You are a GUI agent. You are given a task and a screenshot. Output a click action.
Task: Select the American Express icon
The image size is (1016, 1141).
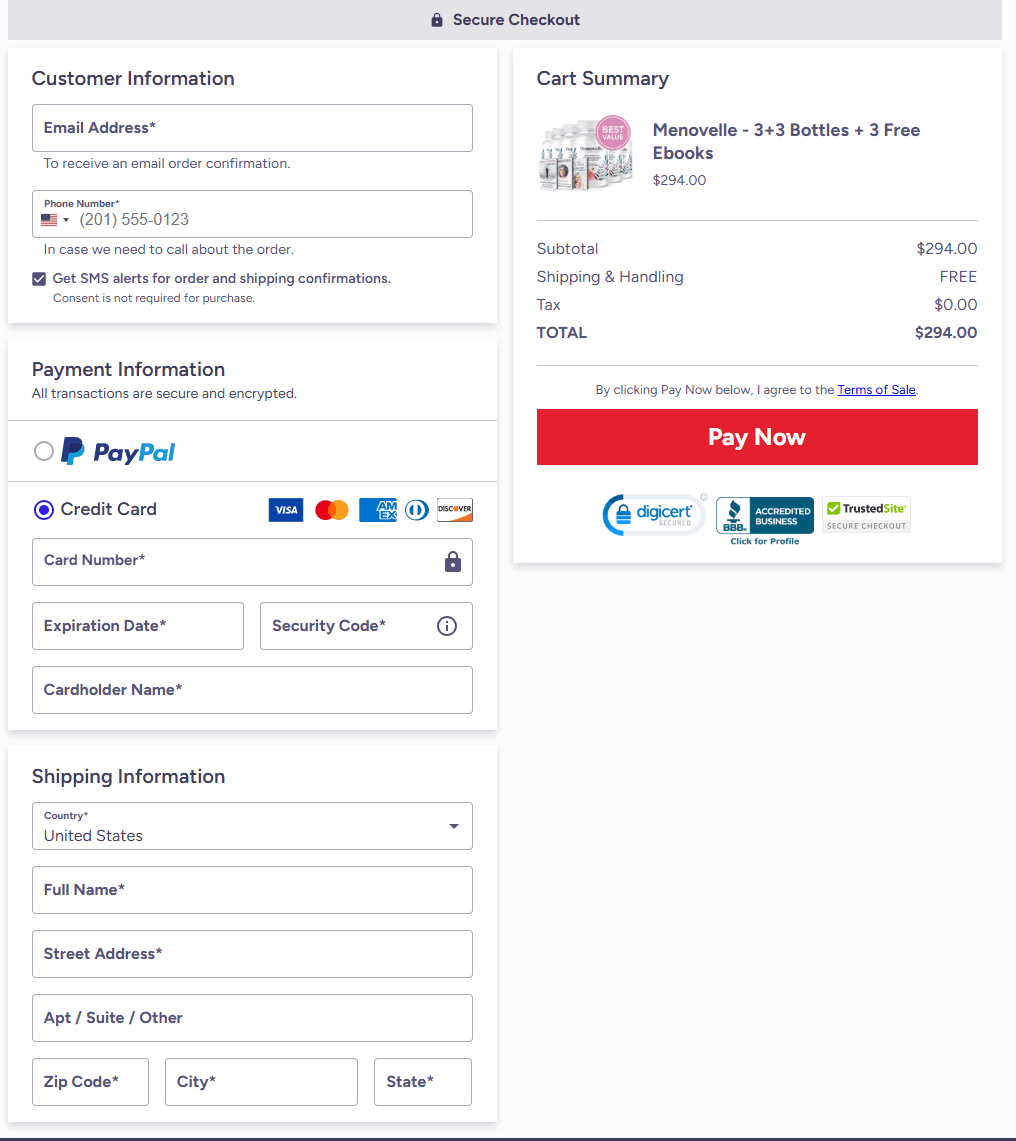377,510
